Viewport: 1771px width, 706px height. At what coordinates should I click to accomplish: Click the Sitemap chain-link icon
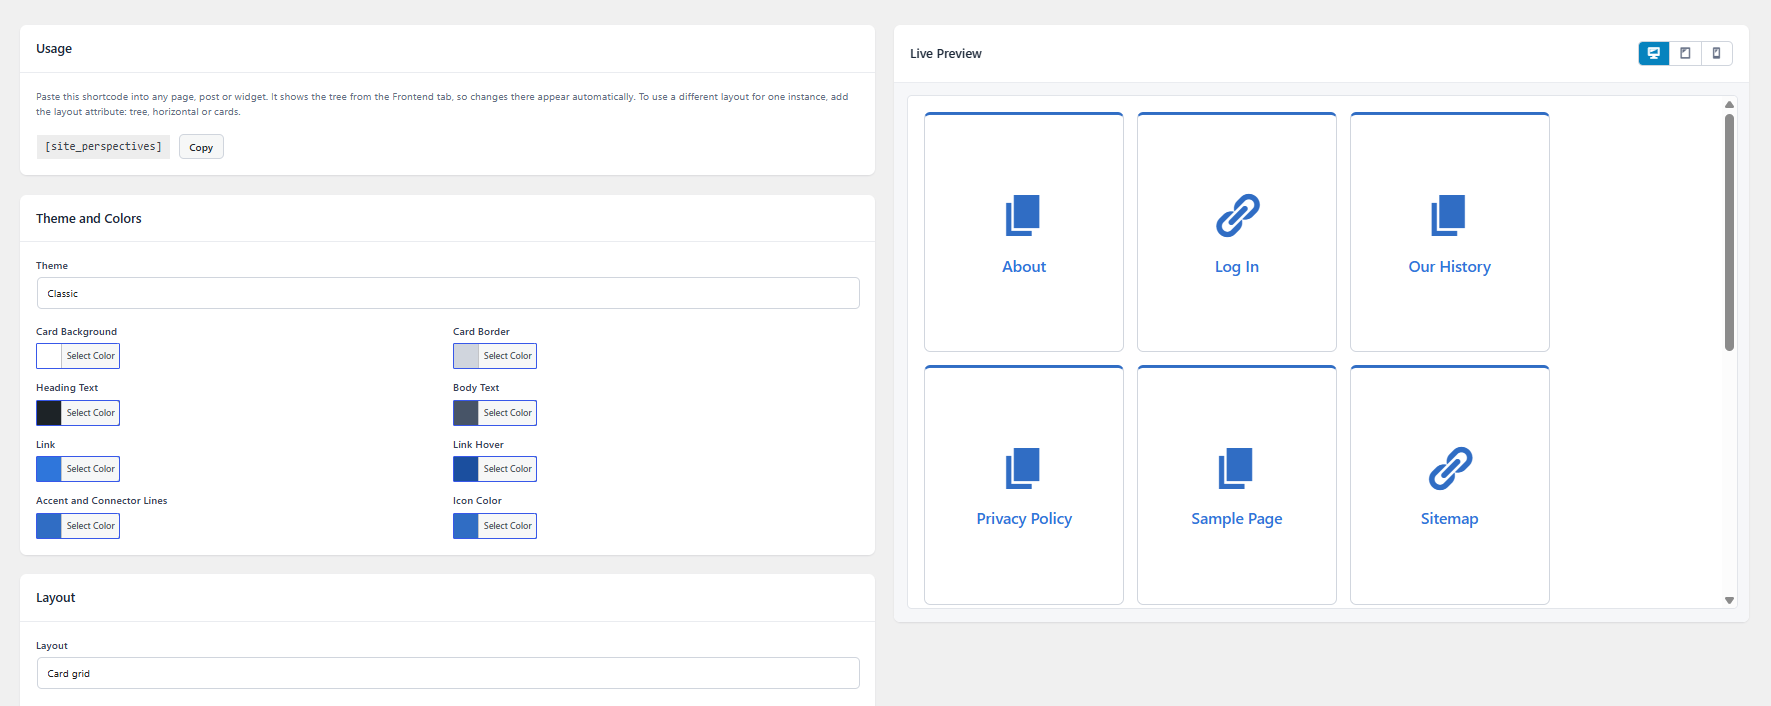pyautogui.click(x=1450, y=468)
